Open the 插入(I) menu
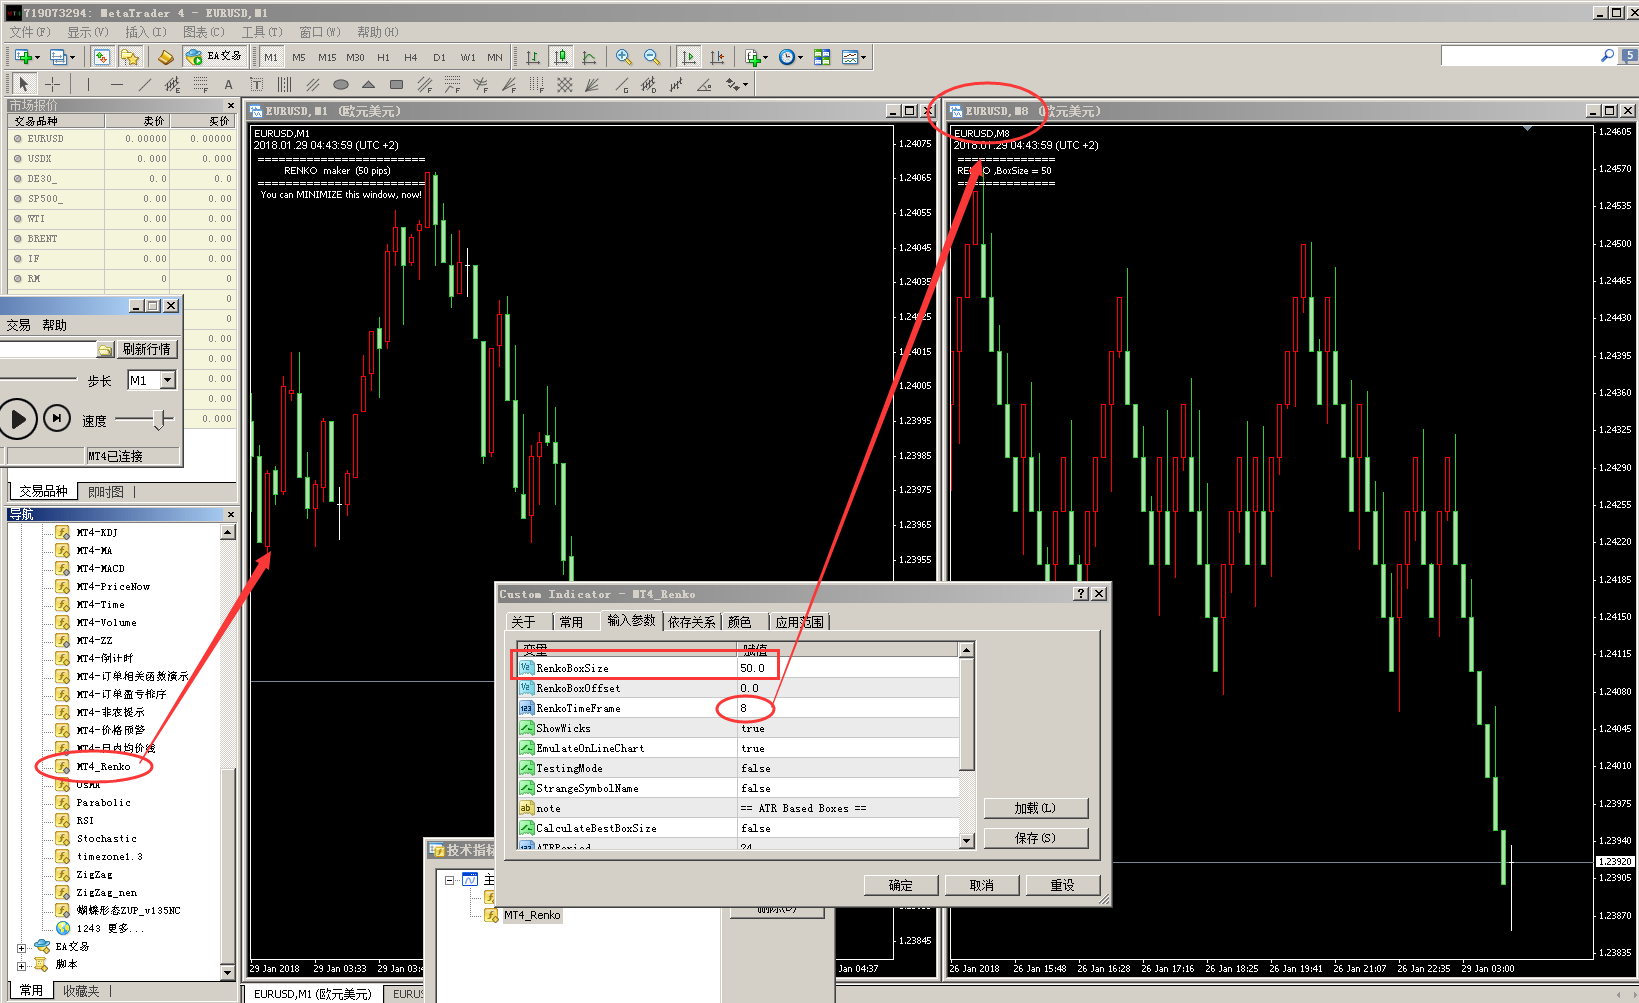Image resolution: width=1639 pixels, height=1003 pixels. pyautogui.click(x=146, y=32)
